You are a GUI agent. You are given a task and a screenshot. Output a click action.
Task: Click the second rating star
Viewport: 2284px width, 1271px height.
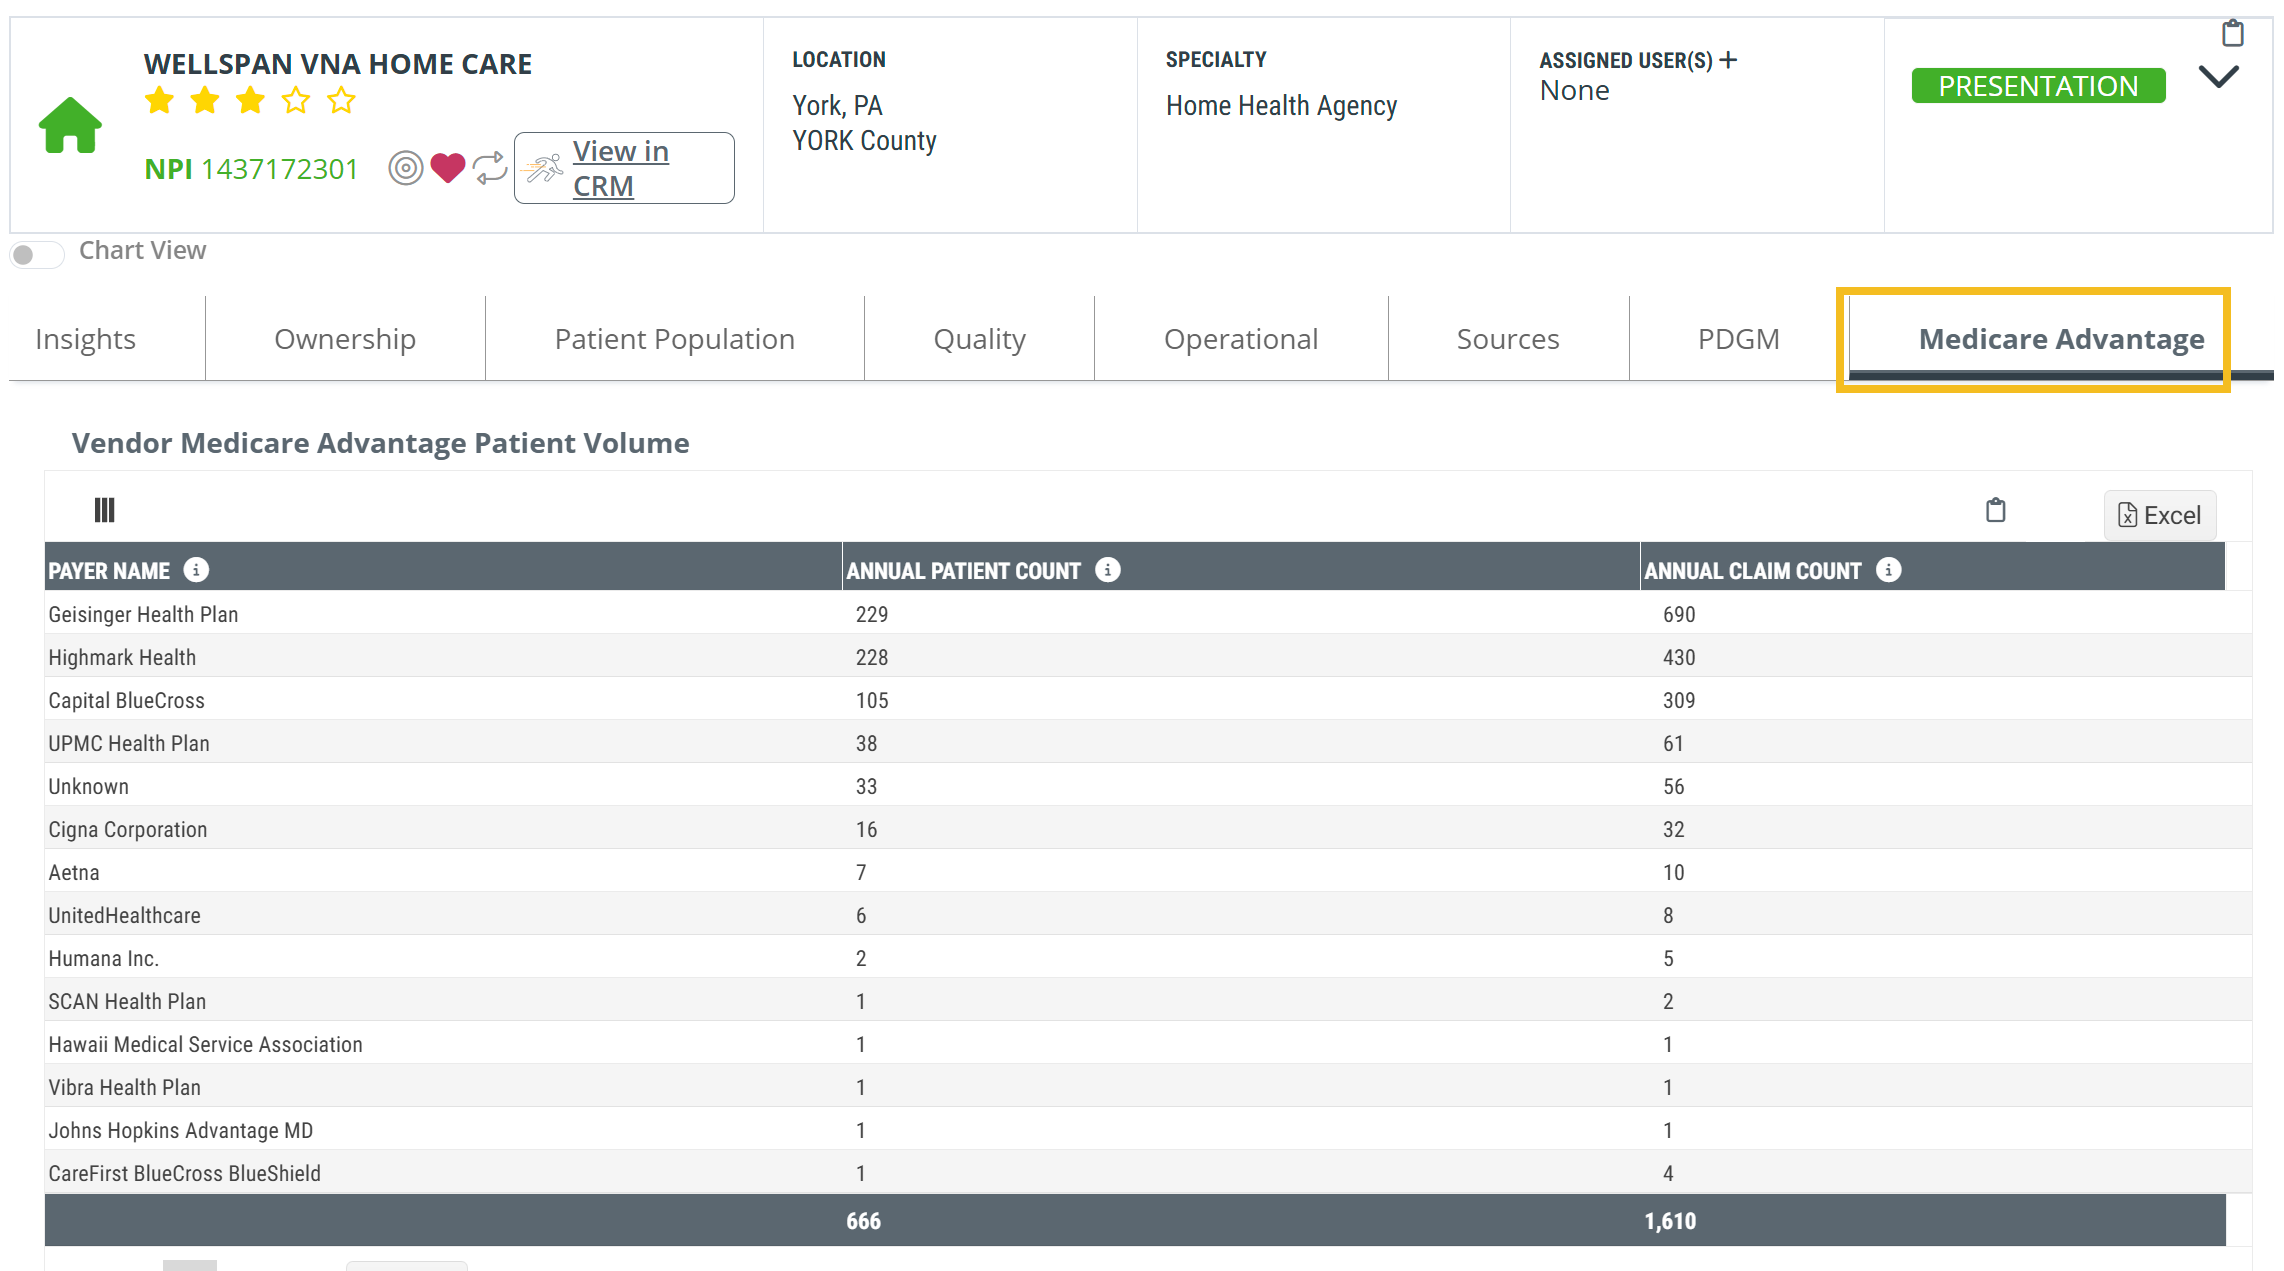coord(205,101)
